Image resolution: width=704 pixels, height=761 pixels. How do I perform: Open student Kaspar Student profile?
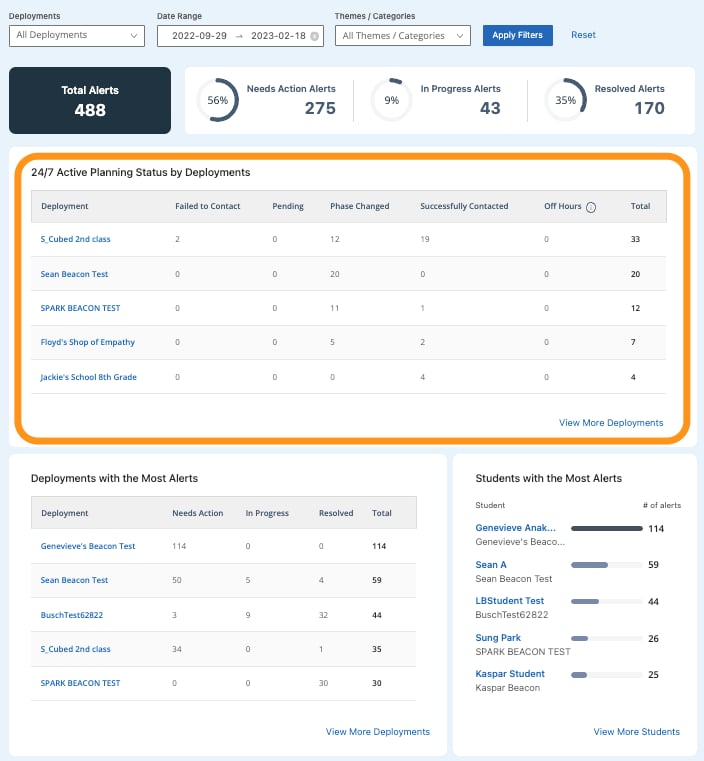coord(510,674)
